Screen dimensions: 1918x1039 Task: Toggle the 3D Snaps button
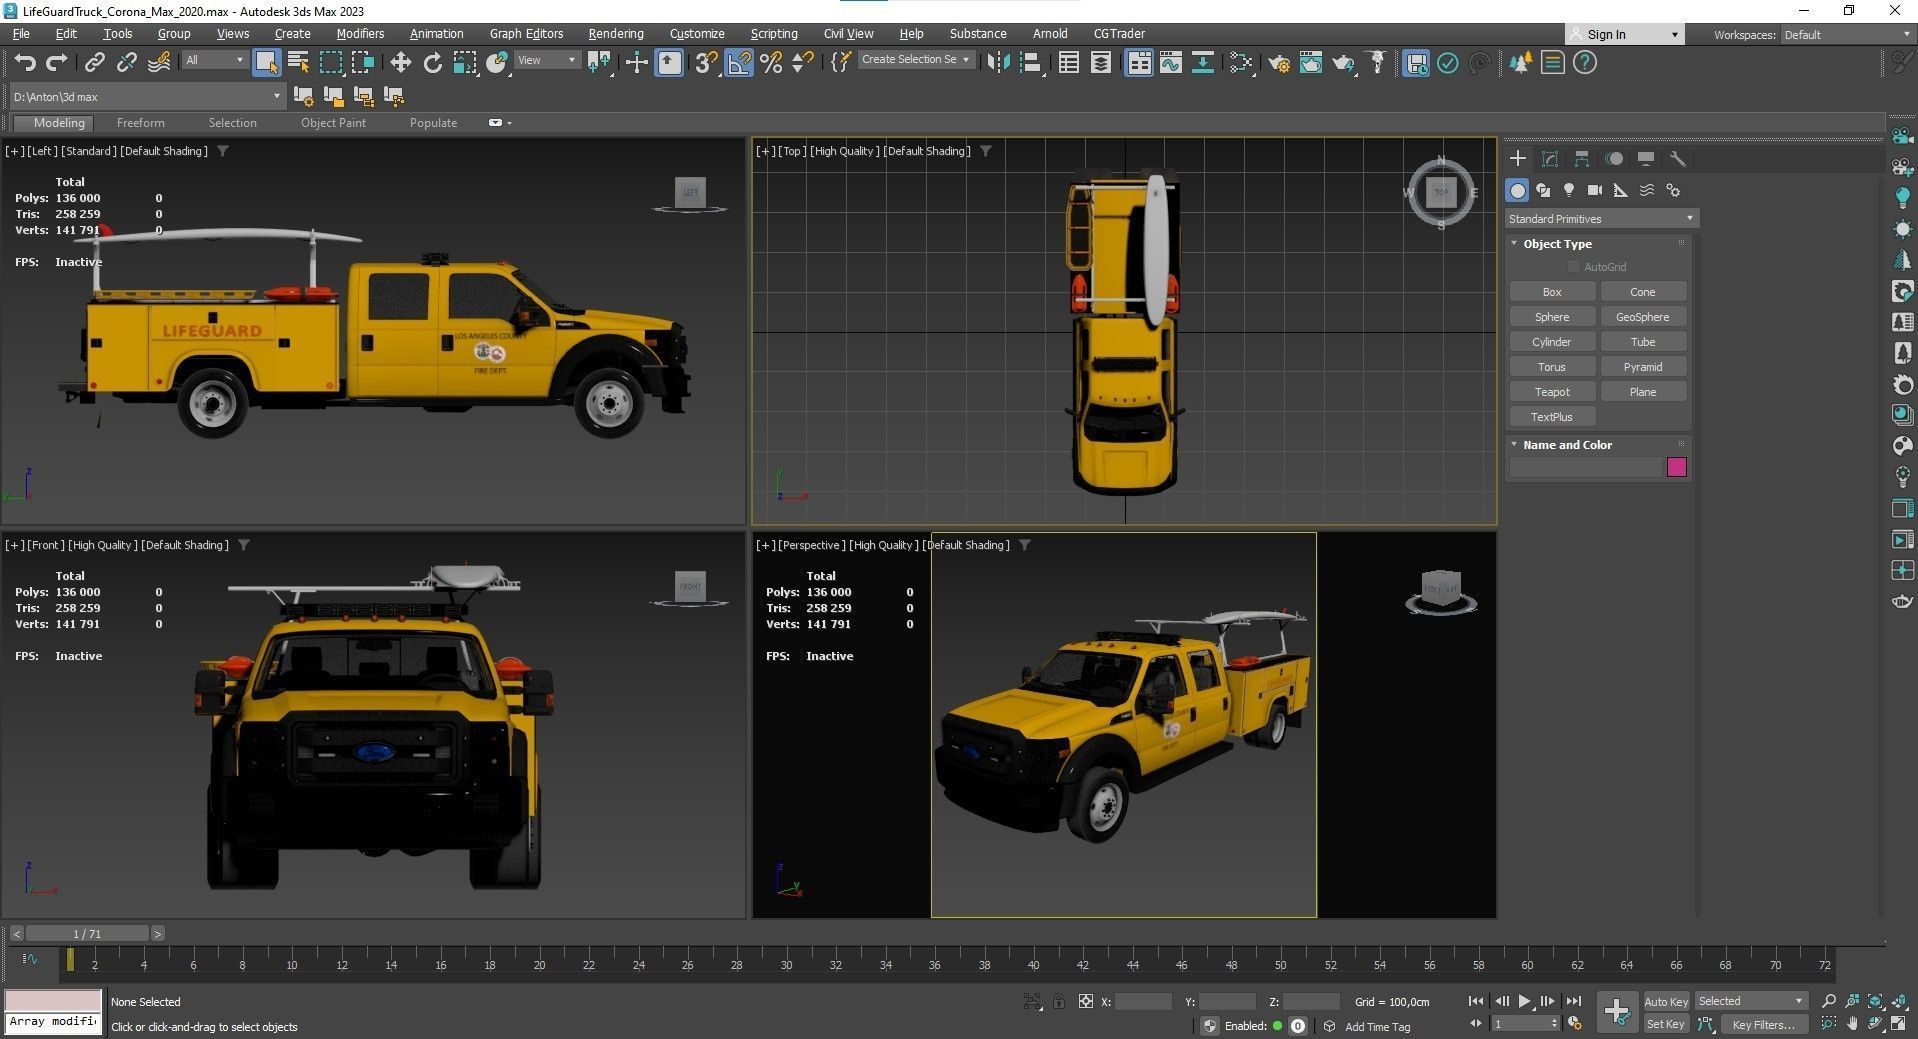(x=706, y=63)
